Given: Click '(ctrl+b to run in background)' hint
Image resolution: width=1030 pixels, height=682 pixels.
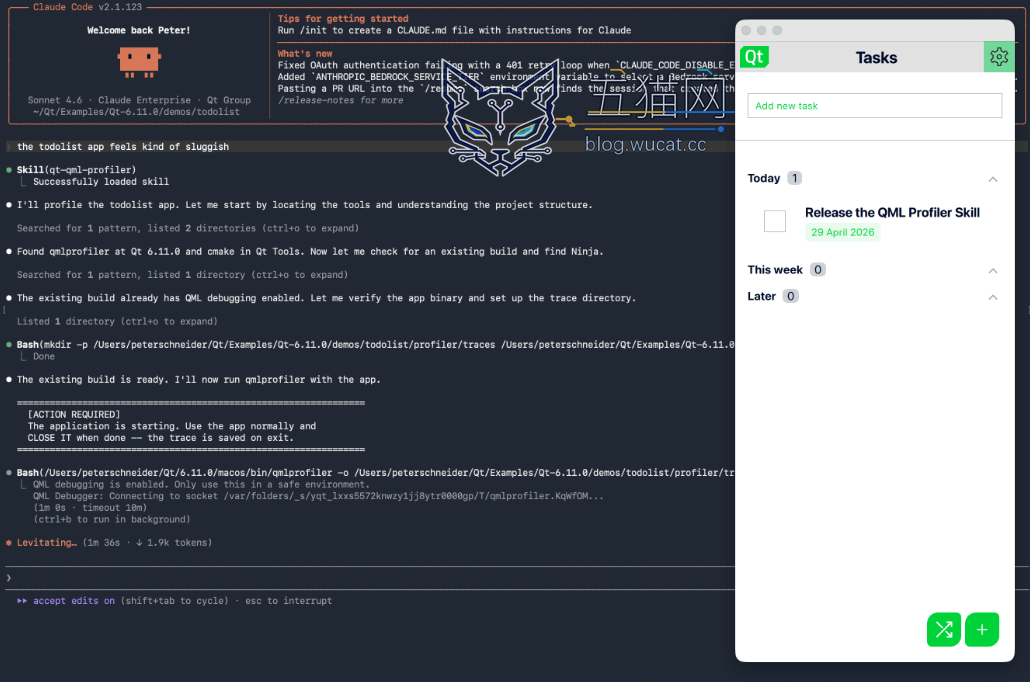Looking at the screenshot, I should [x=112, y=519].
